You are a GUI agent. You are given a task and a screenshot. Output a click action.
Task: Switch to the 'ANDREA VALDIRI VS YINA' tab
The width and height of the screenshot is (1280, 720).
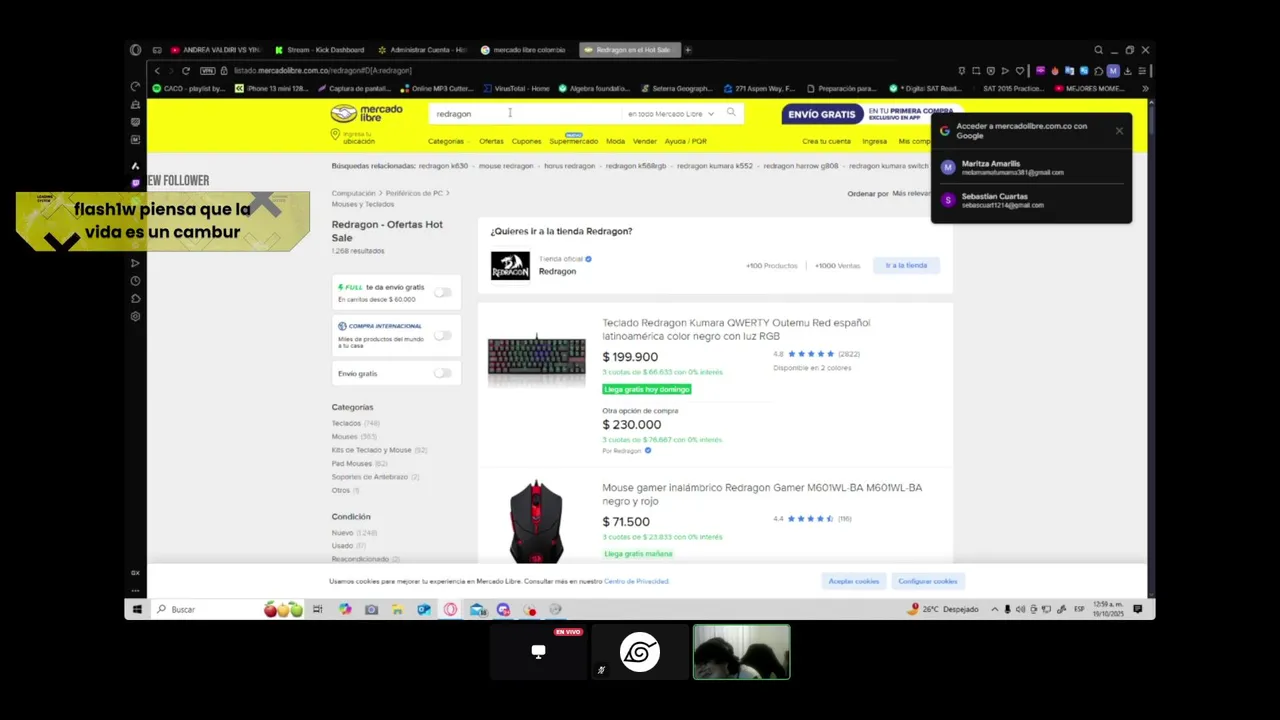coord(215,50)
